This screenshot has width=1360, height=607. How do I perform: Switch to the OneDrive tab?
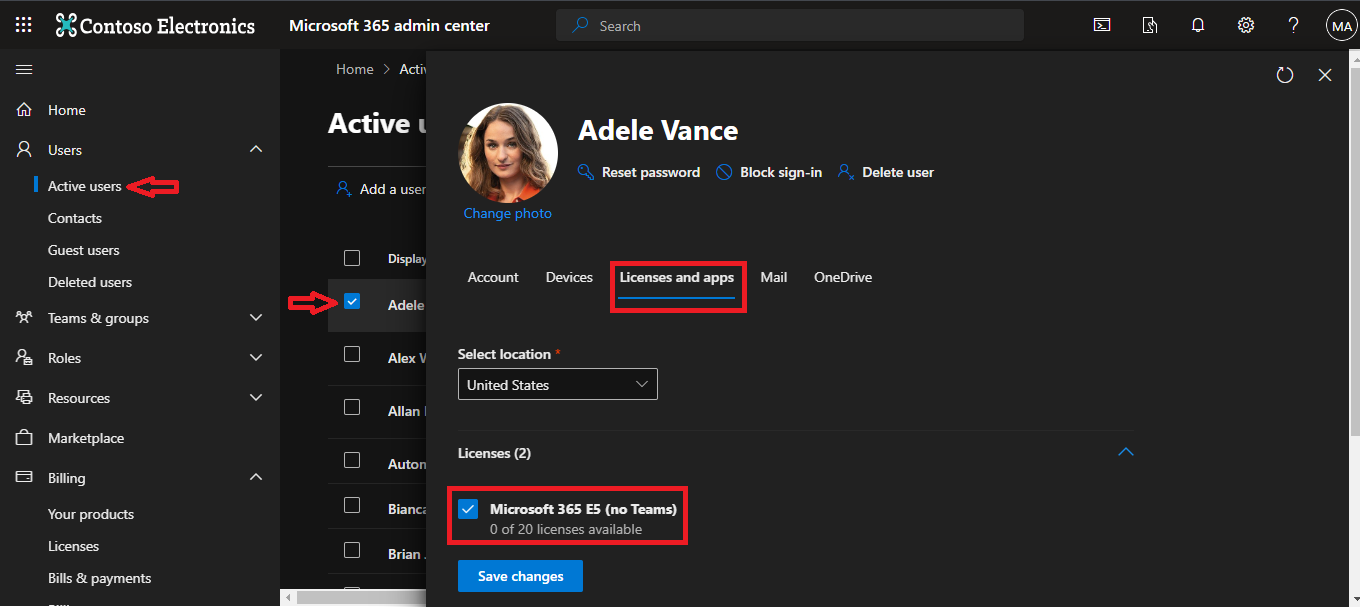coord(843,277)
